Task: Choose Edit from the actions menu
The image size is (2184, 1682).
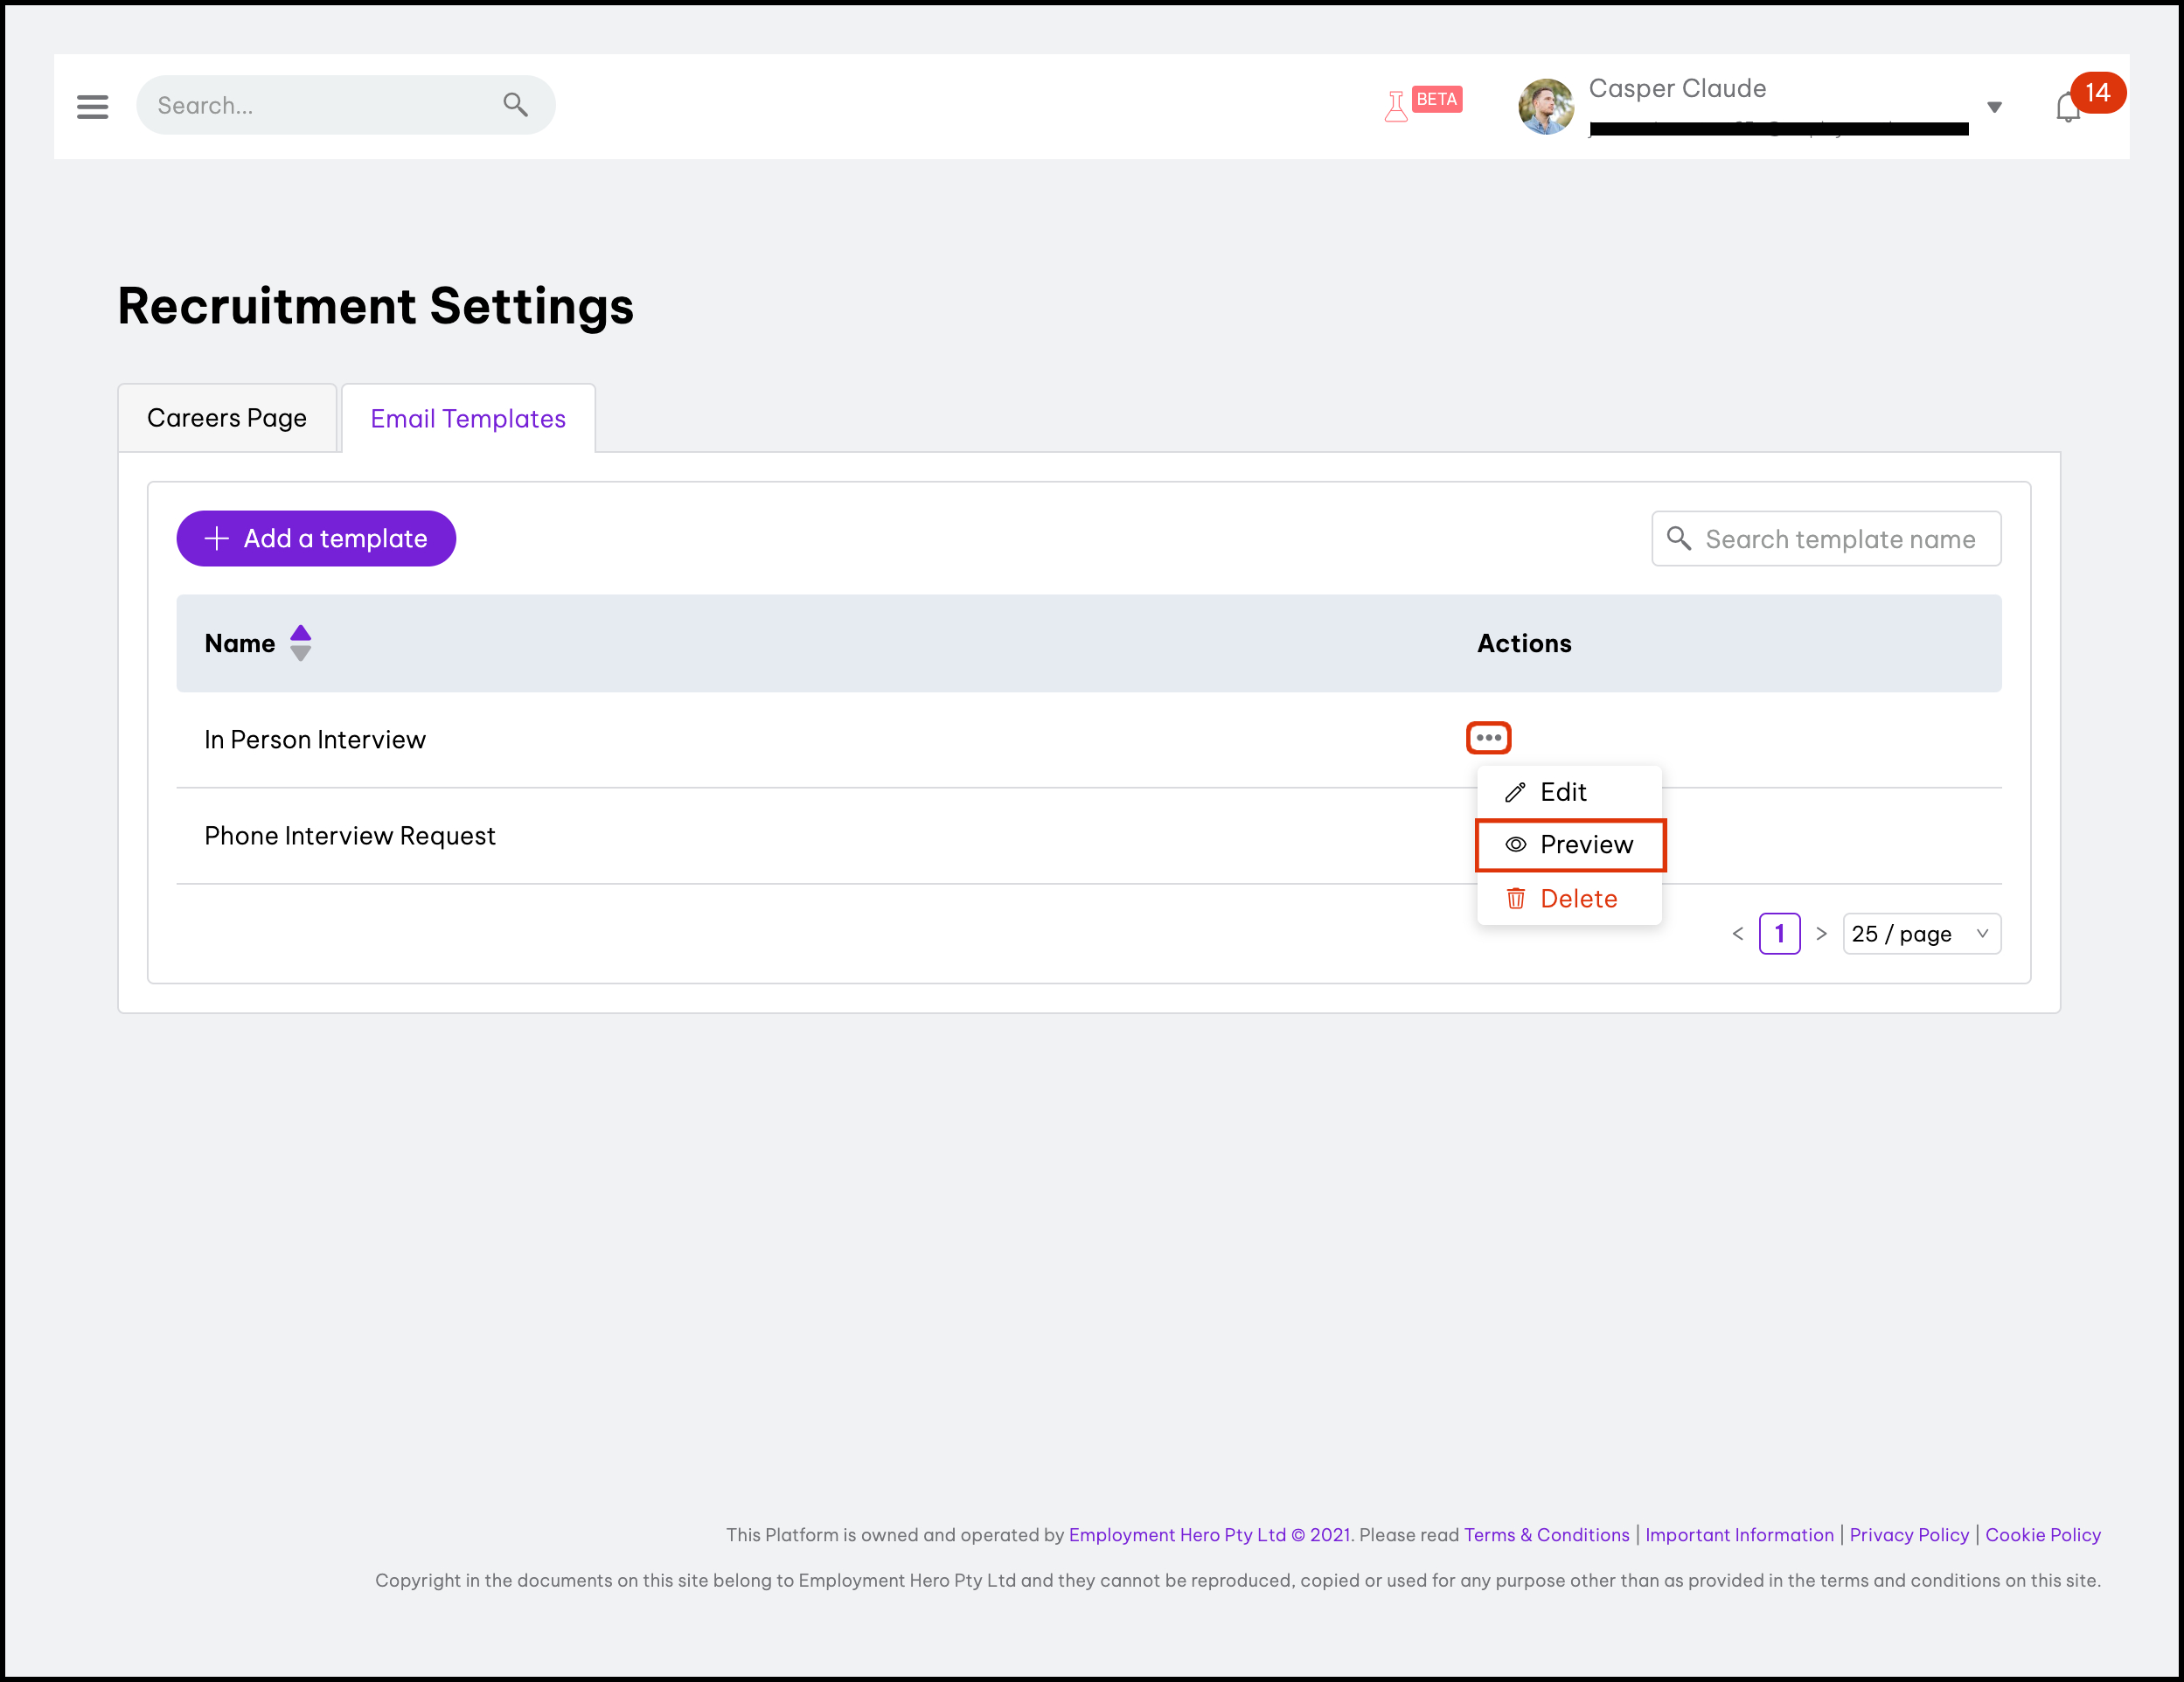Action: click(1563, 792)
